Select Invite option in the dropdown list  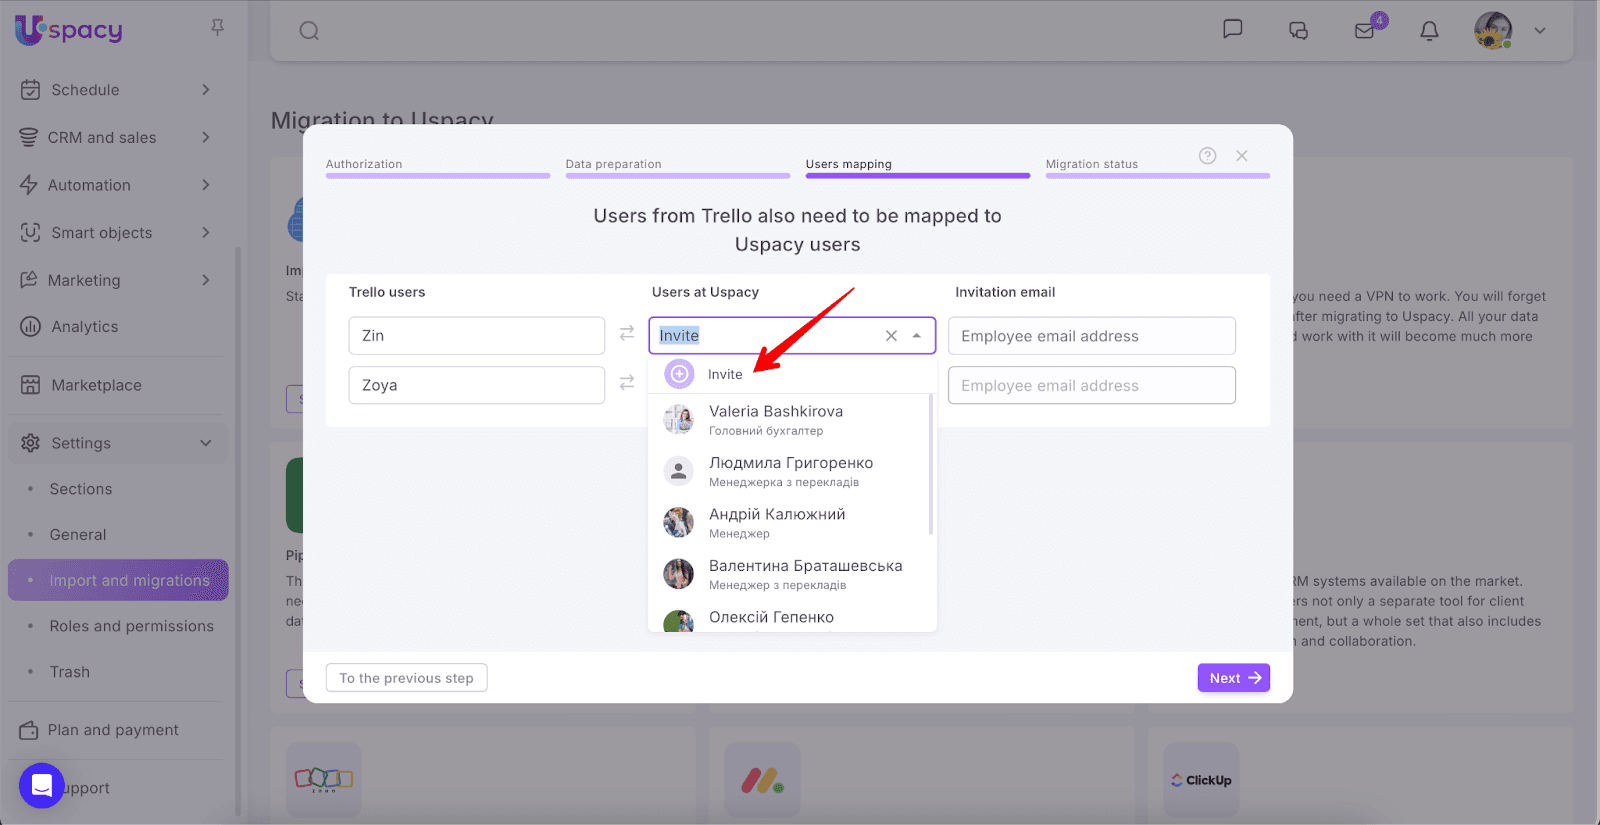[x=725, y=374]
